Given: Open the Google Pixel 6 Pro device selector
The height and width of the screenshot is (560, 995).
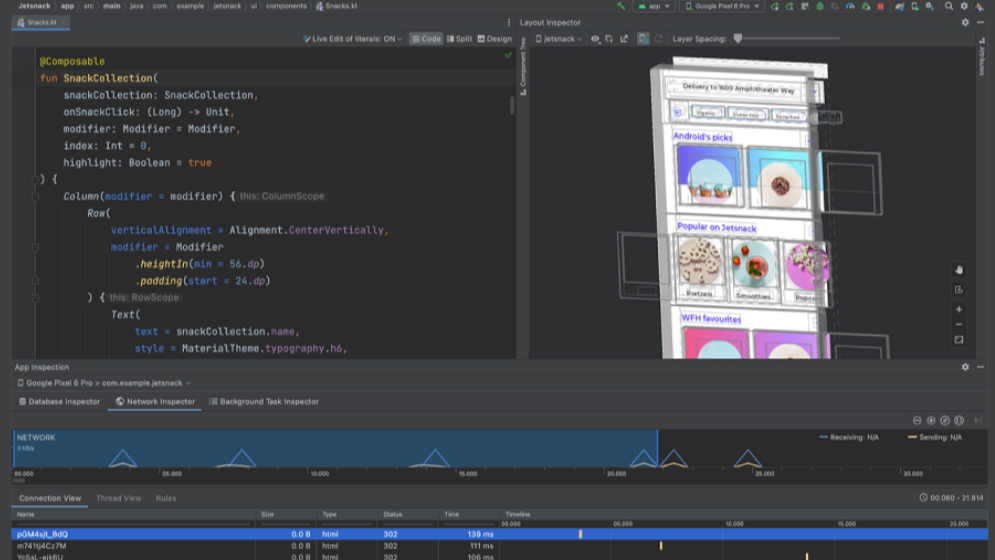Looking at the screenshot, I should (x=722, y=6).
